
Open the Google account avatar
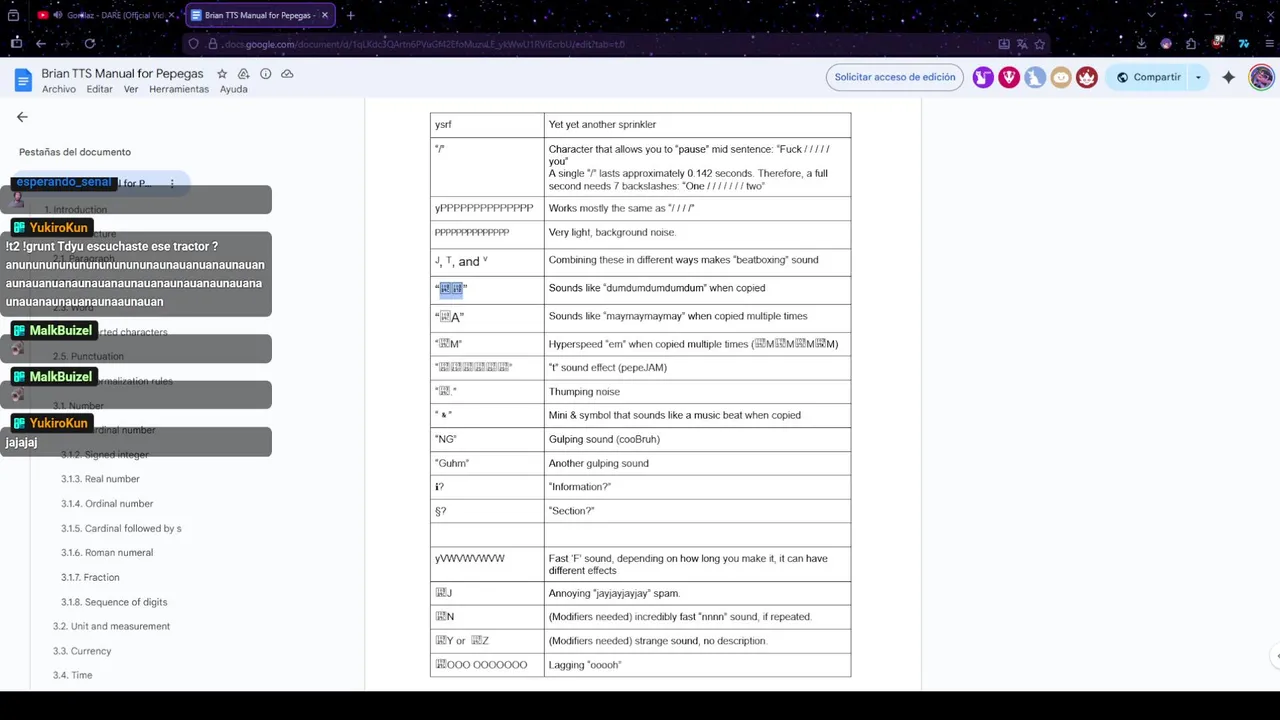point(1261,77)
